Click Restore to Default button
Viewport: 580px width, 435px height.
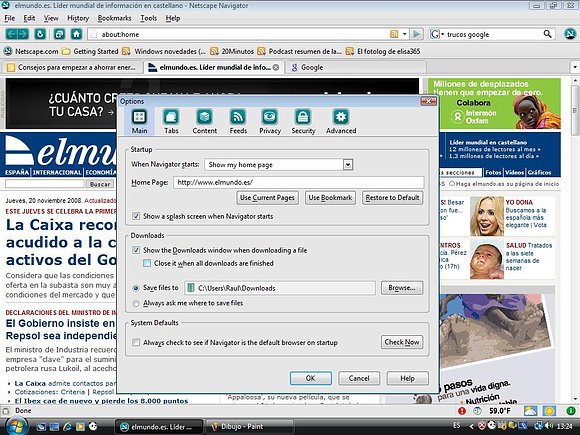(392, 198)
